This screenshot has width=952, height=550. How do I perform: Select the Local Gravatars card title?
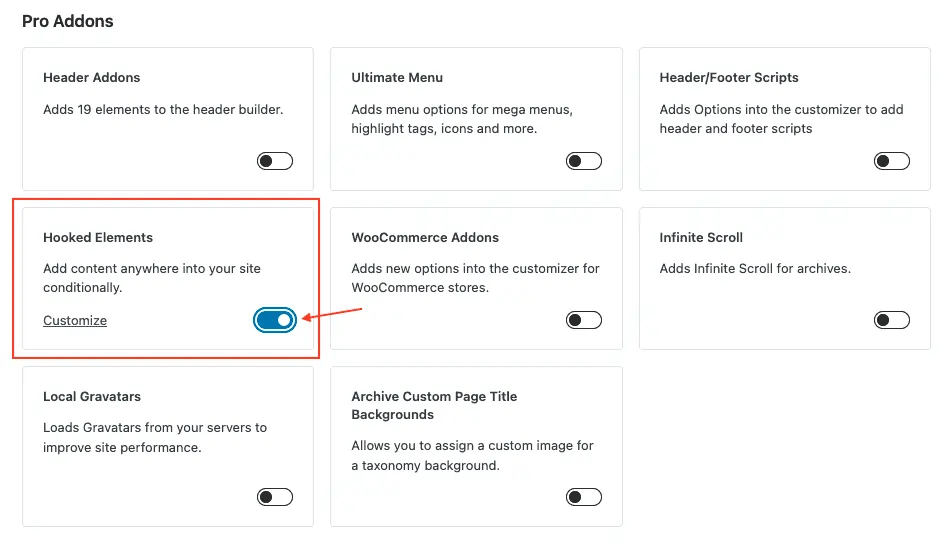[92, 396]
